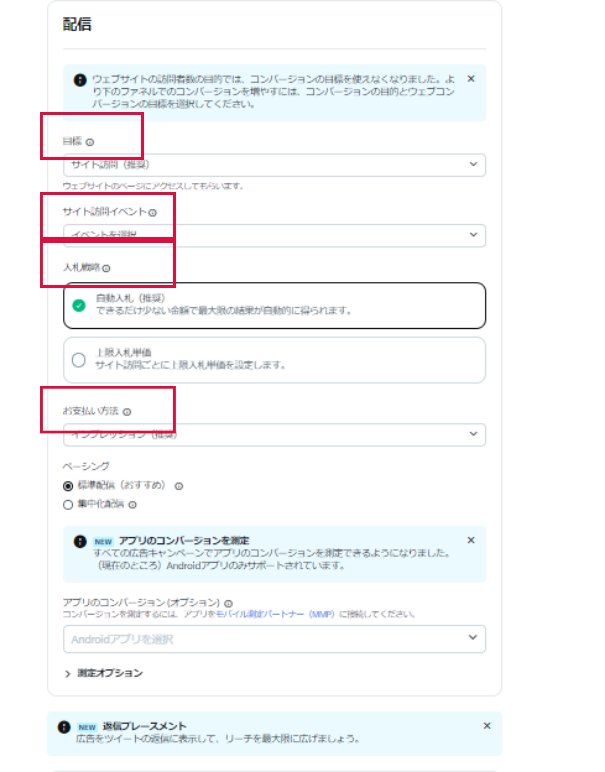This screenshot has height=772, width=605.
Task: Click alert icon in website conversion banner
Action: (x=80, y=80)
